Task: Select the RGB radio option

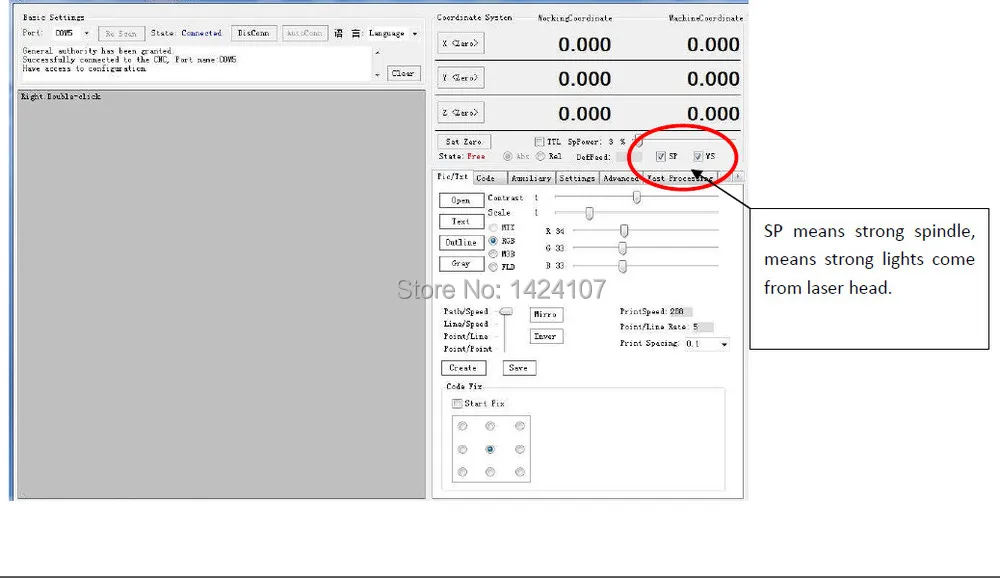Action: tap(493, 241)
